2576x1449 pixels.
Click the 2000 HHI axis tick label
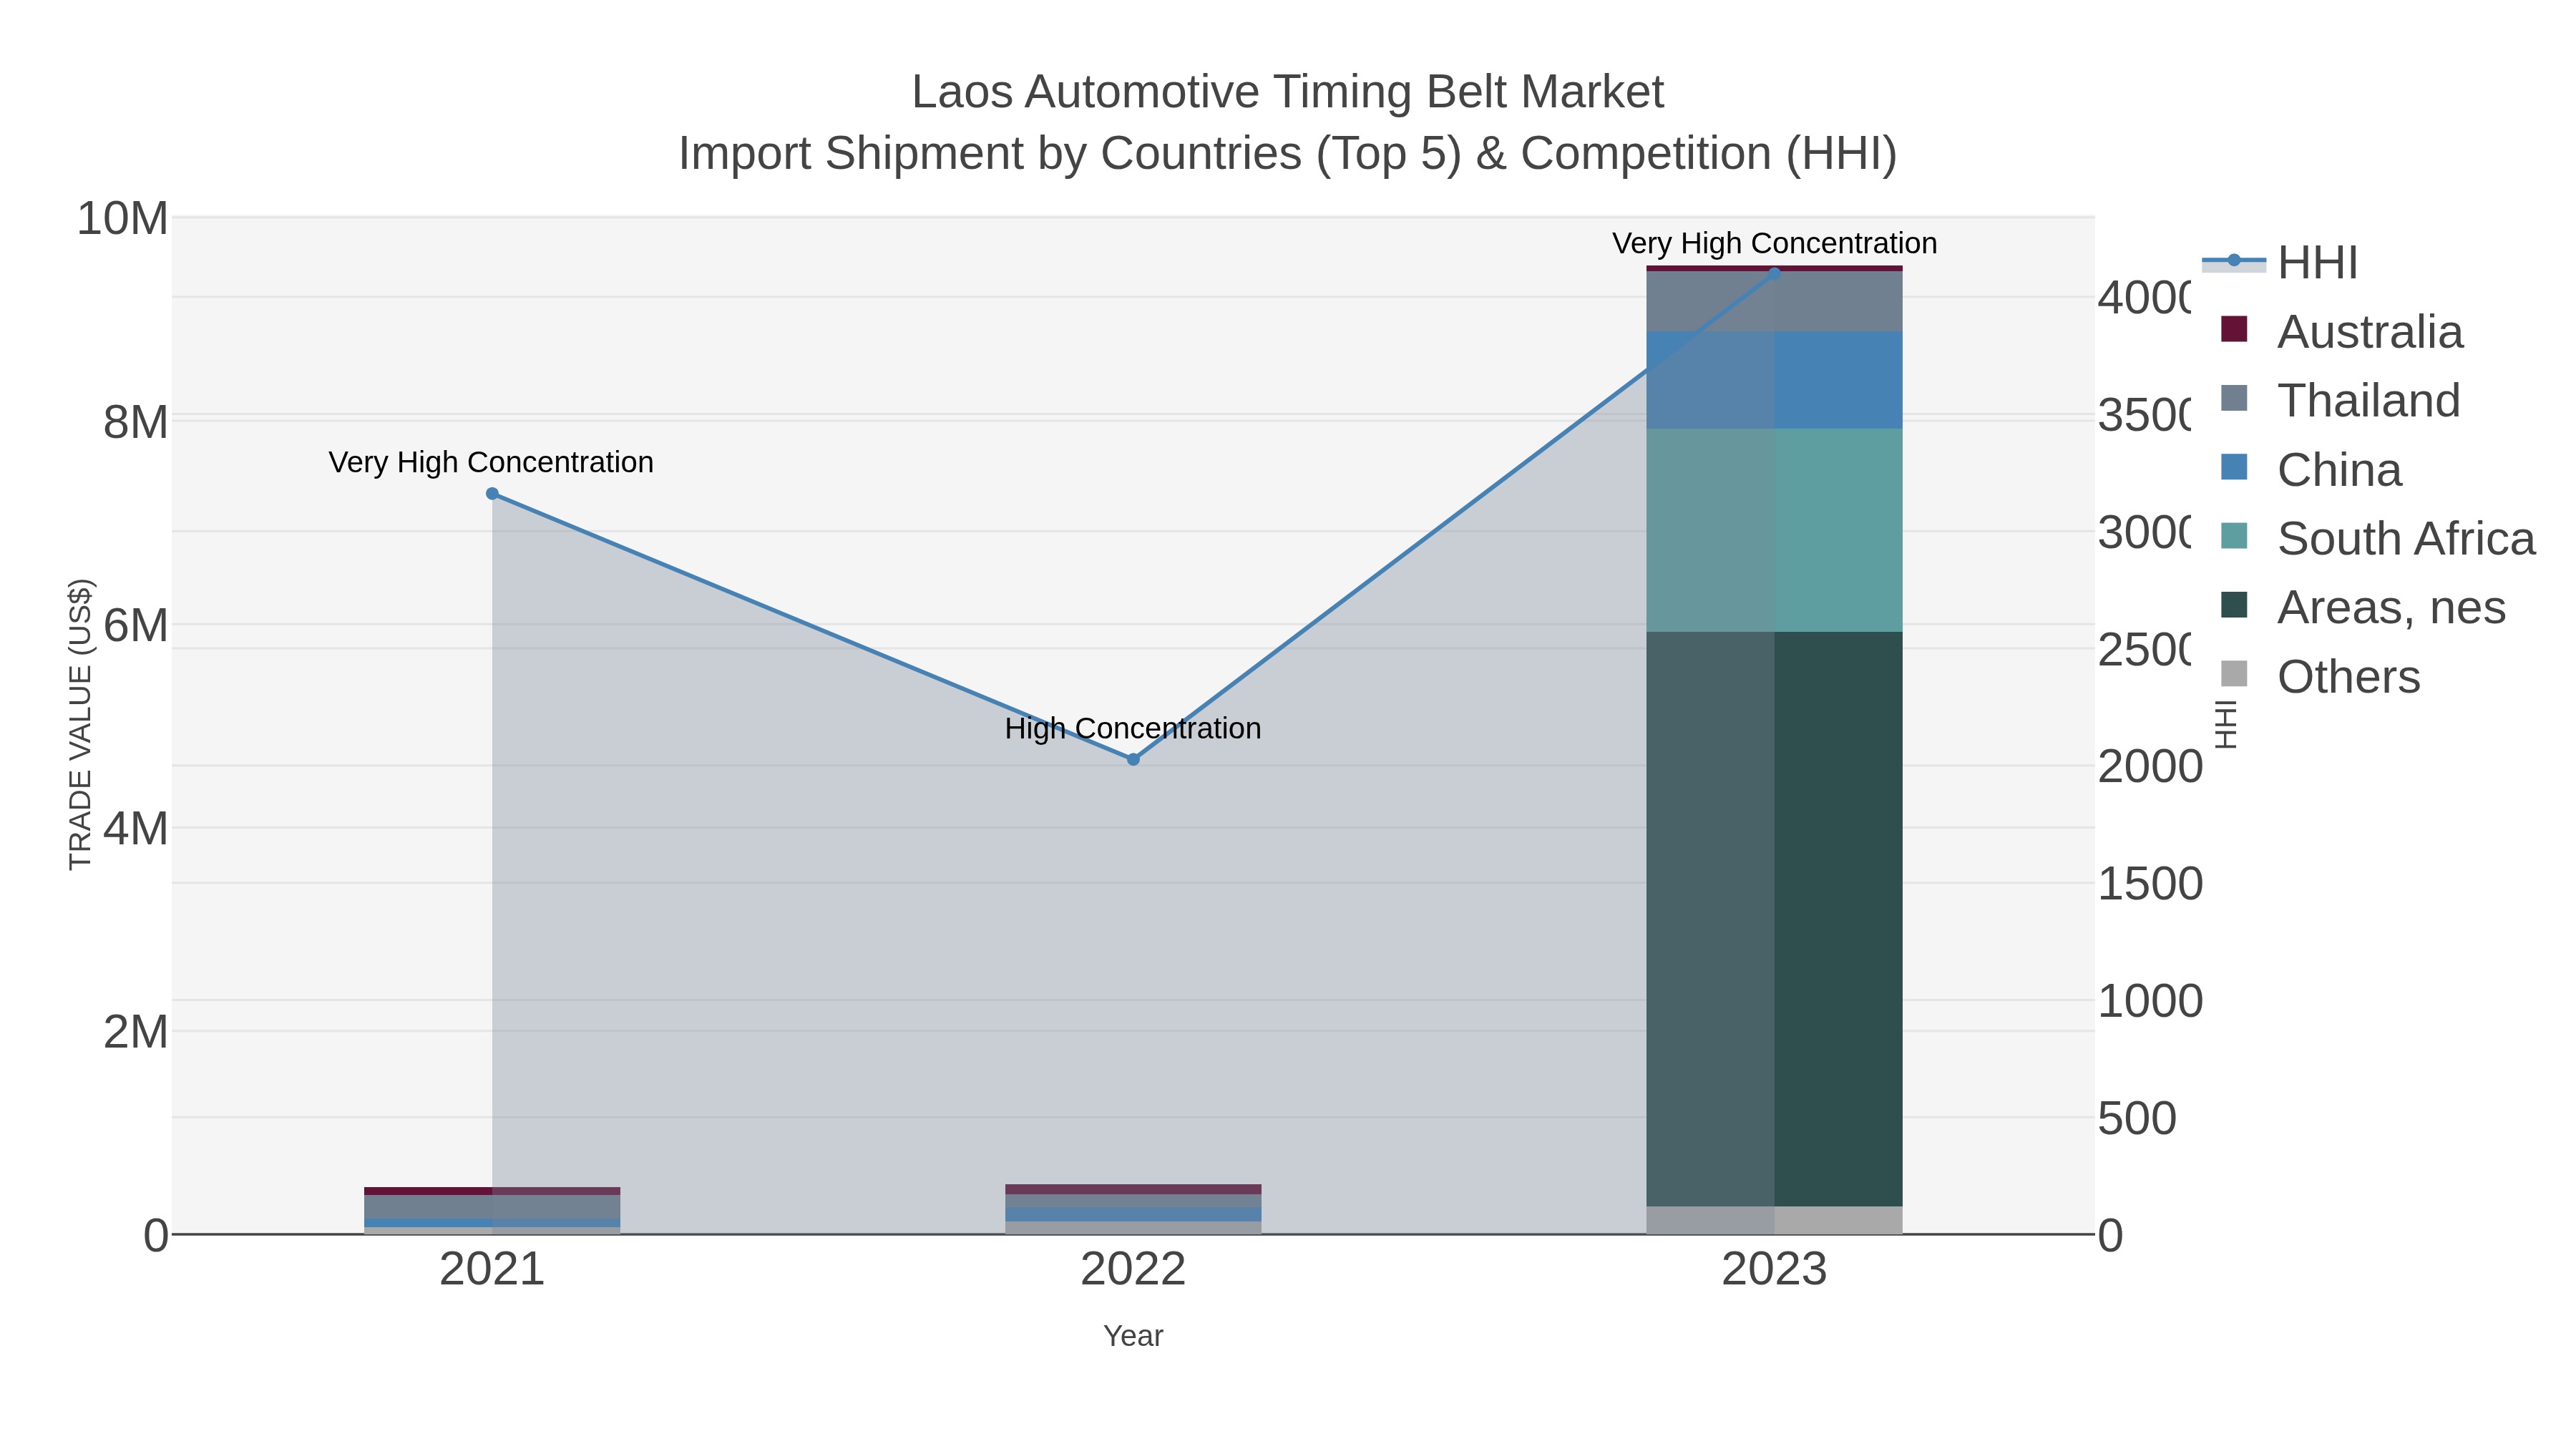[2150, 767]
